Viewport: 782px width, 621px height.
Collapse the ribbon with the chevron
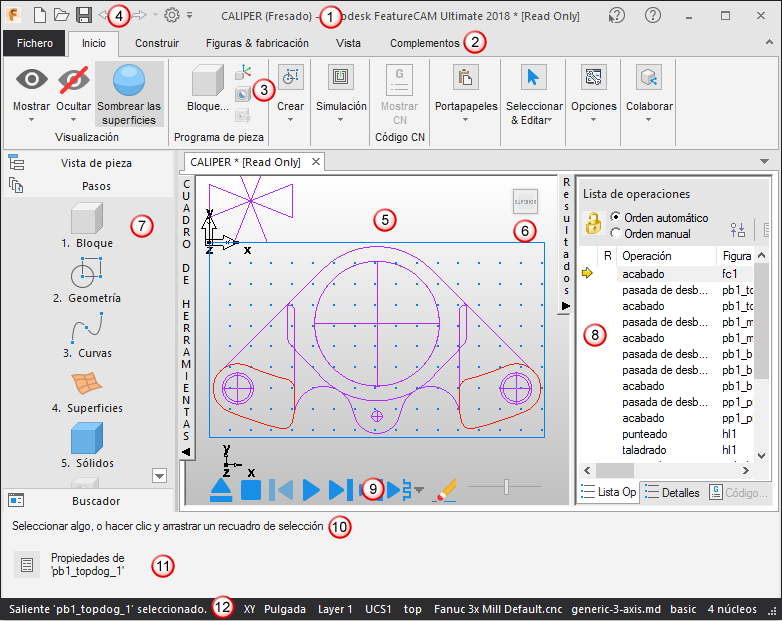click(x=769, y=42)
